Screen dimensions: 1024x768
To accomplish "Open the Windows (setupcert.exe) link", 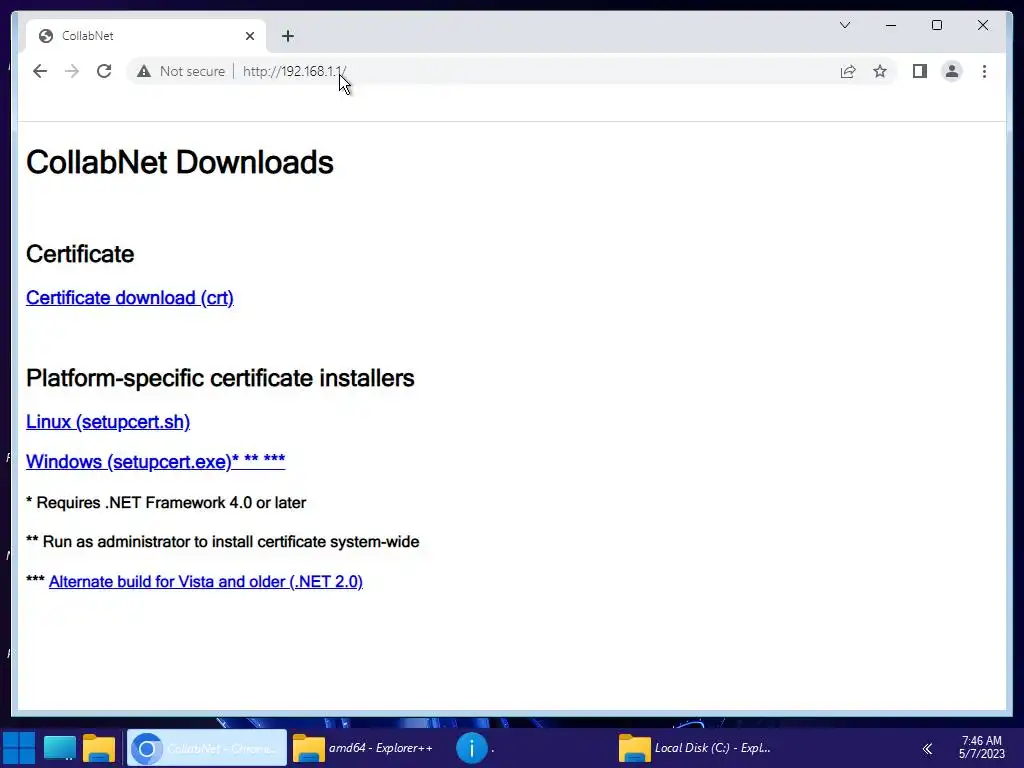I will 155,461.
